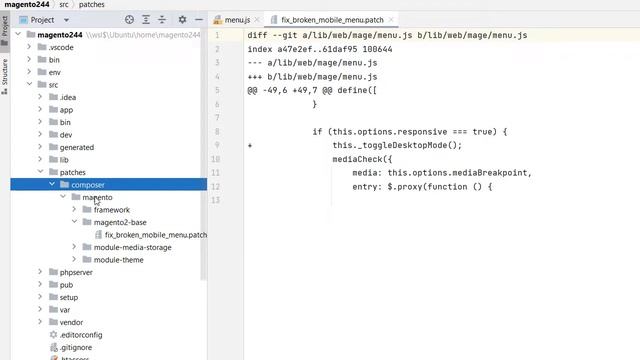This screenshot has width=640, height=360.
Task: Expand the setup folder
Action: (40, 297)
